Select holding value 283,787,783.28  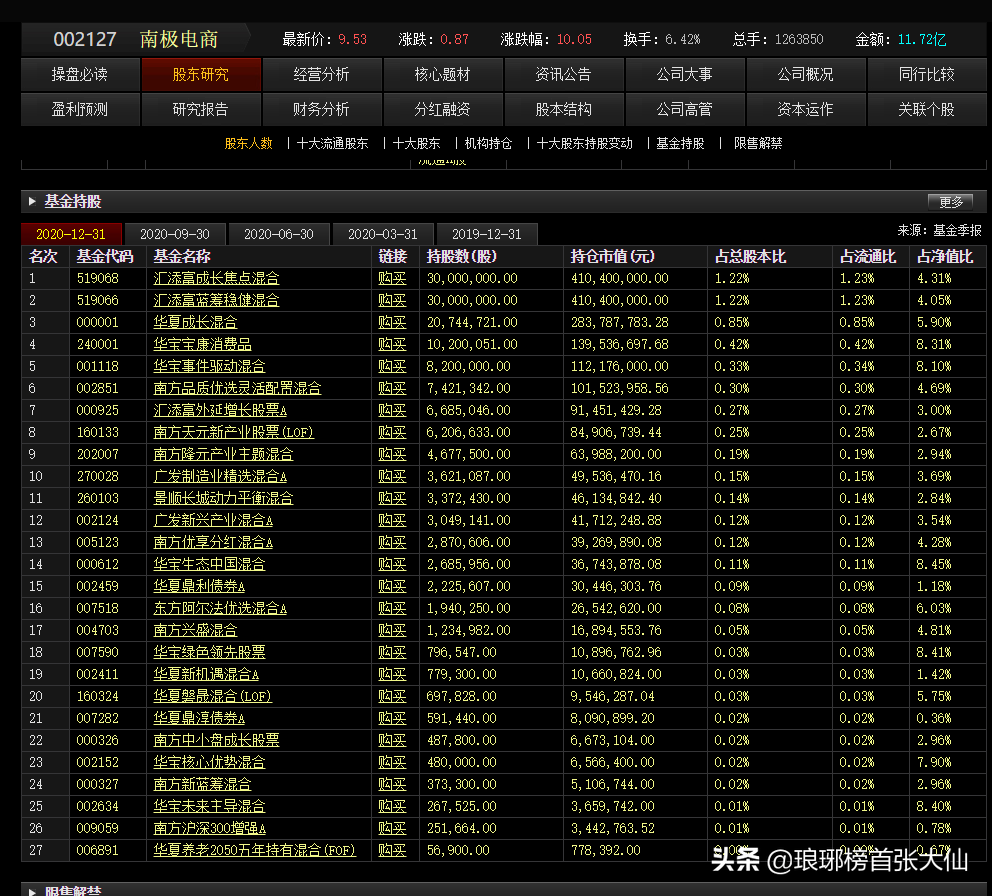619,323
